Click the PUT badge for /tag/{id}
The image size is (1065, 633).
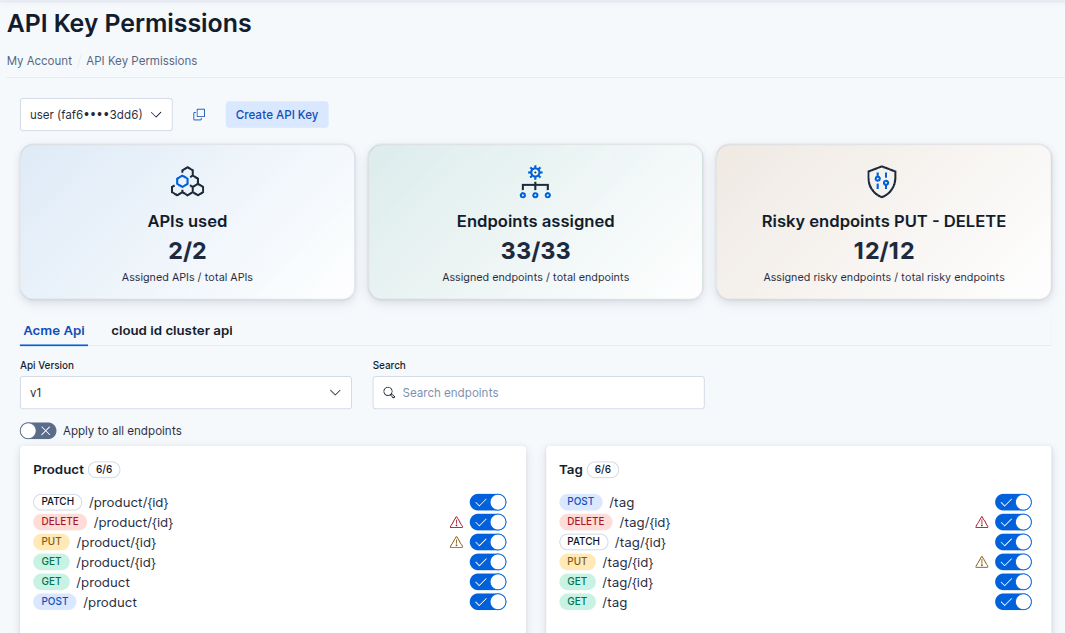click(x=577, y=562)
